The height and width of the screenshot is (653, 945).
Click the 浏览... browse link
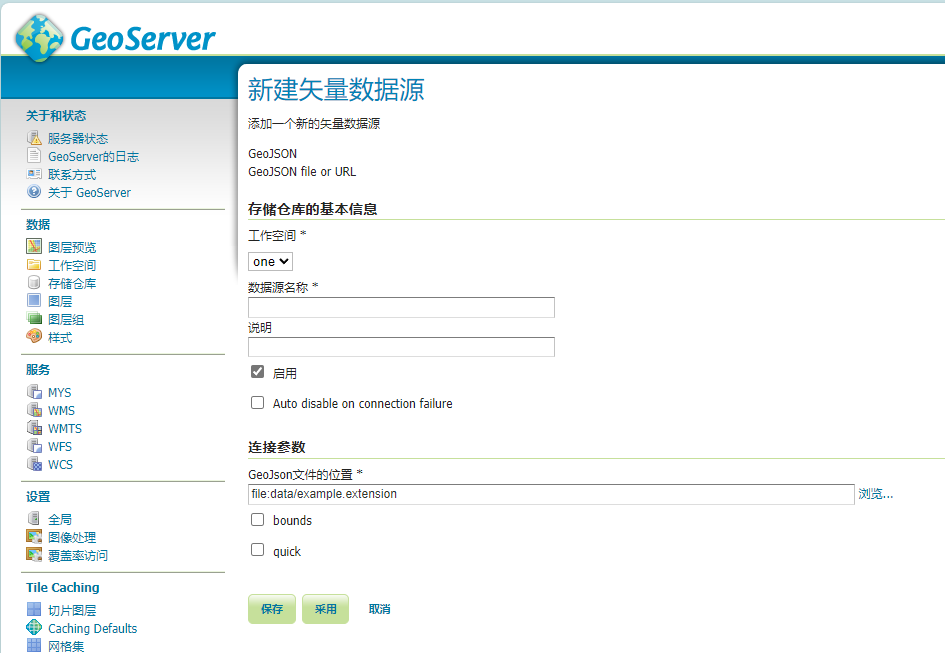[876, 494]
